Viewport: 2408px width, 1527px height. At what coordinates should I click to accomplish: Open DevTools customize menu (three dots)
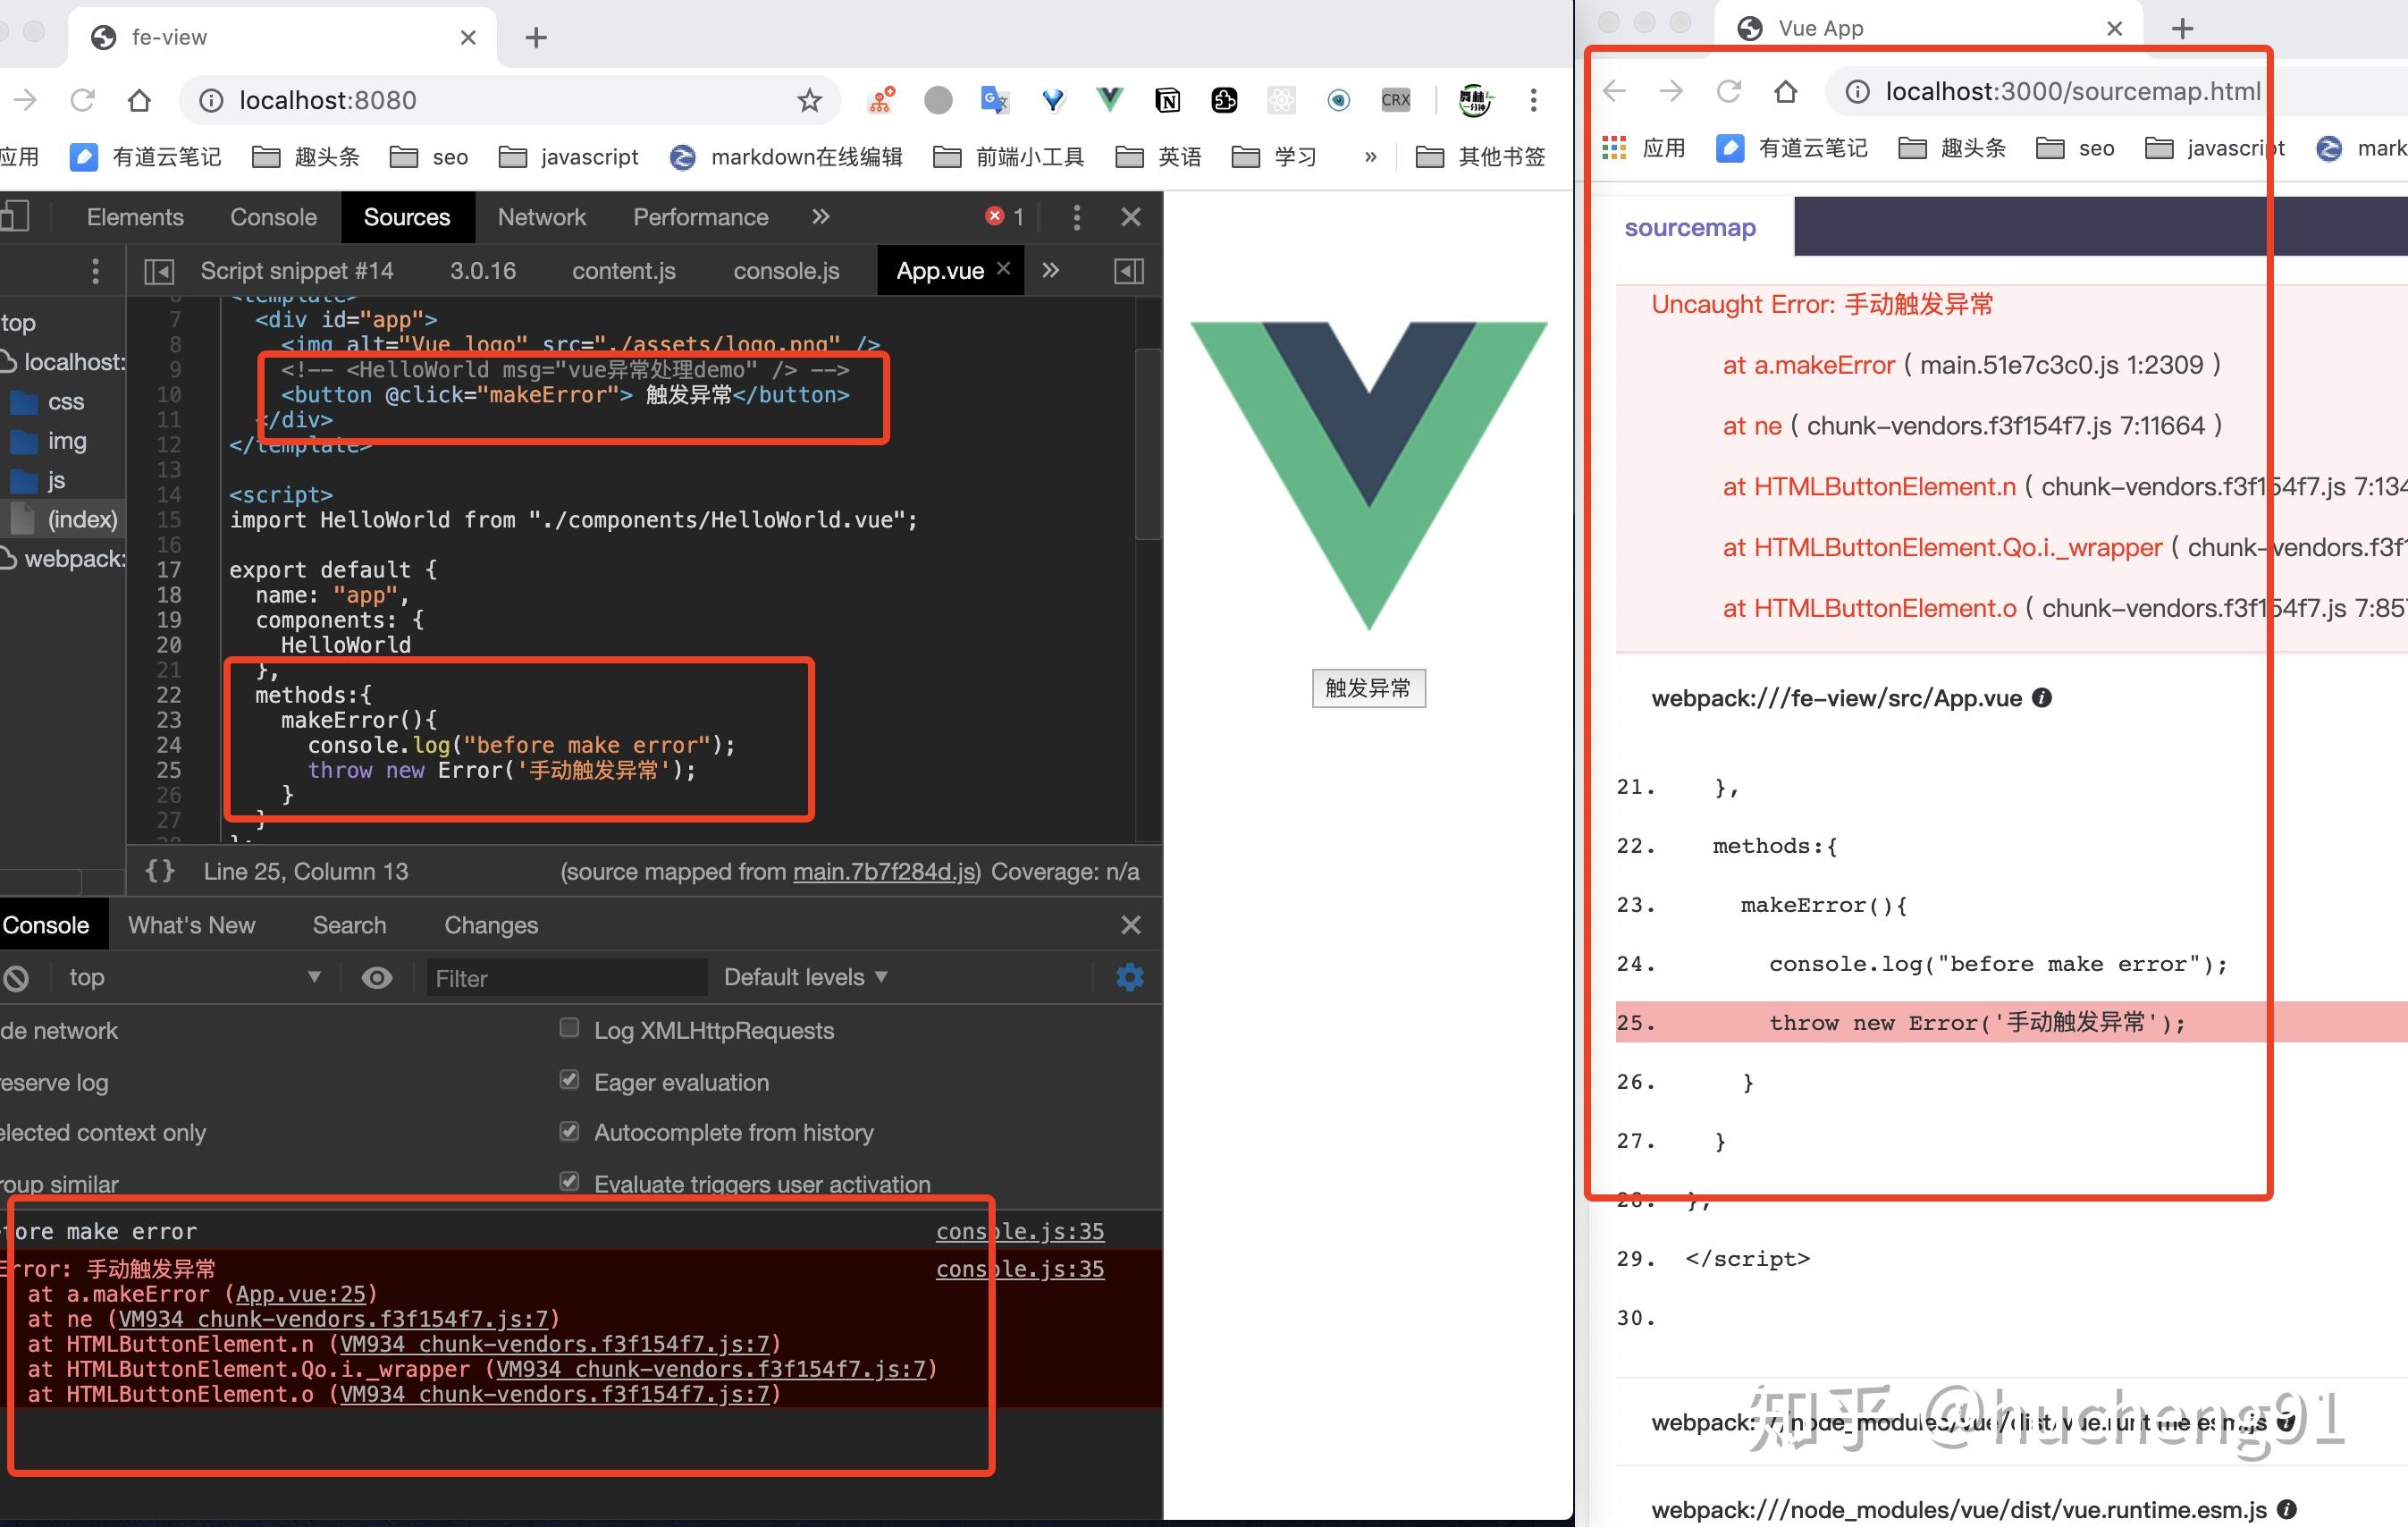[x=1077, y=216]
